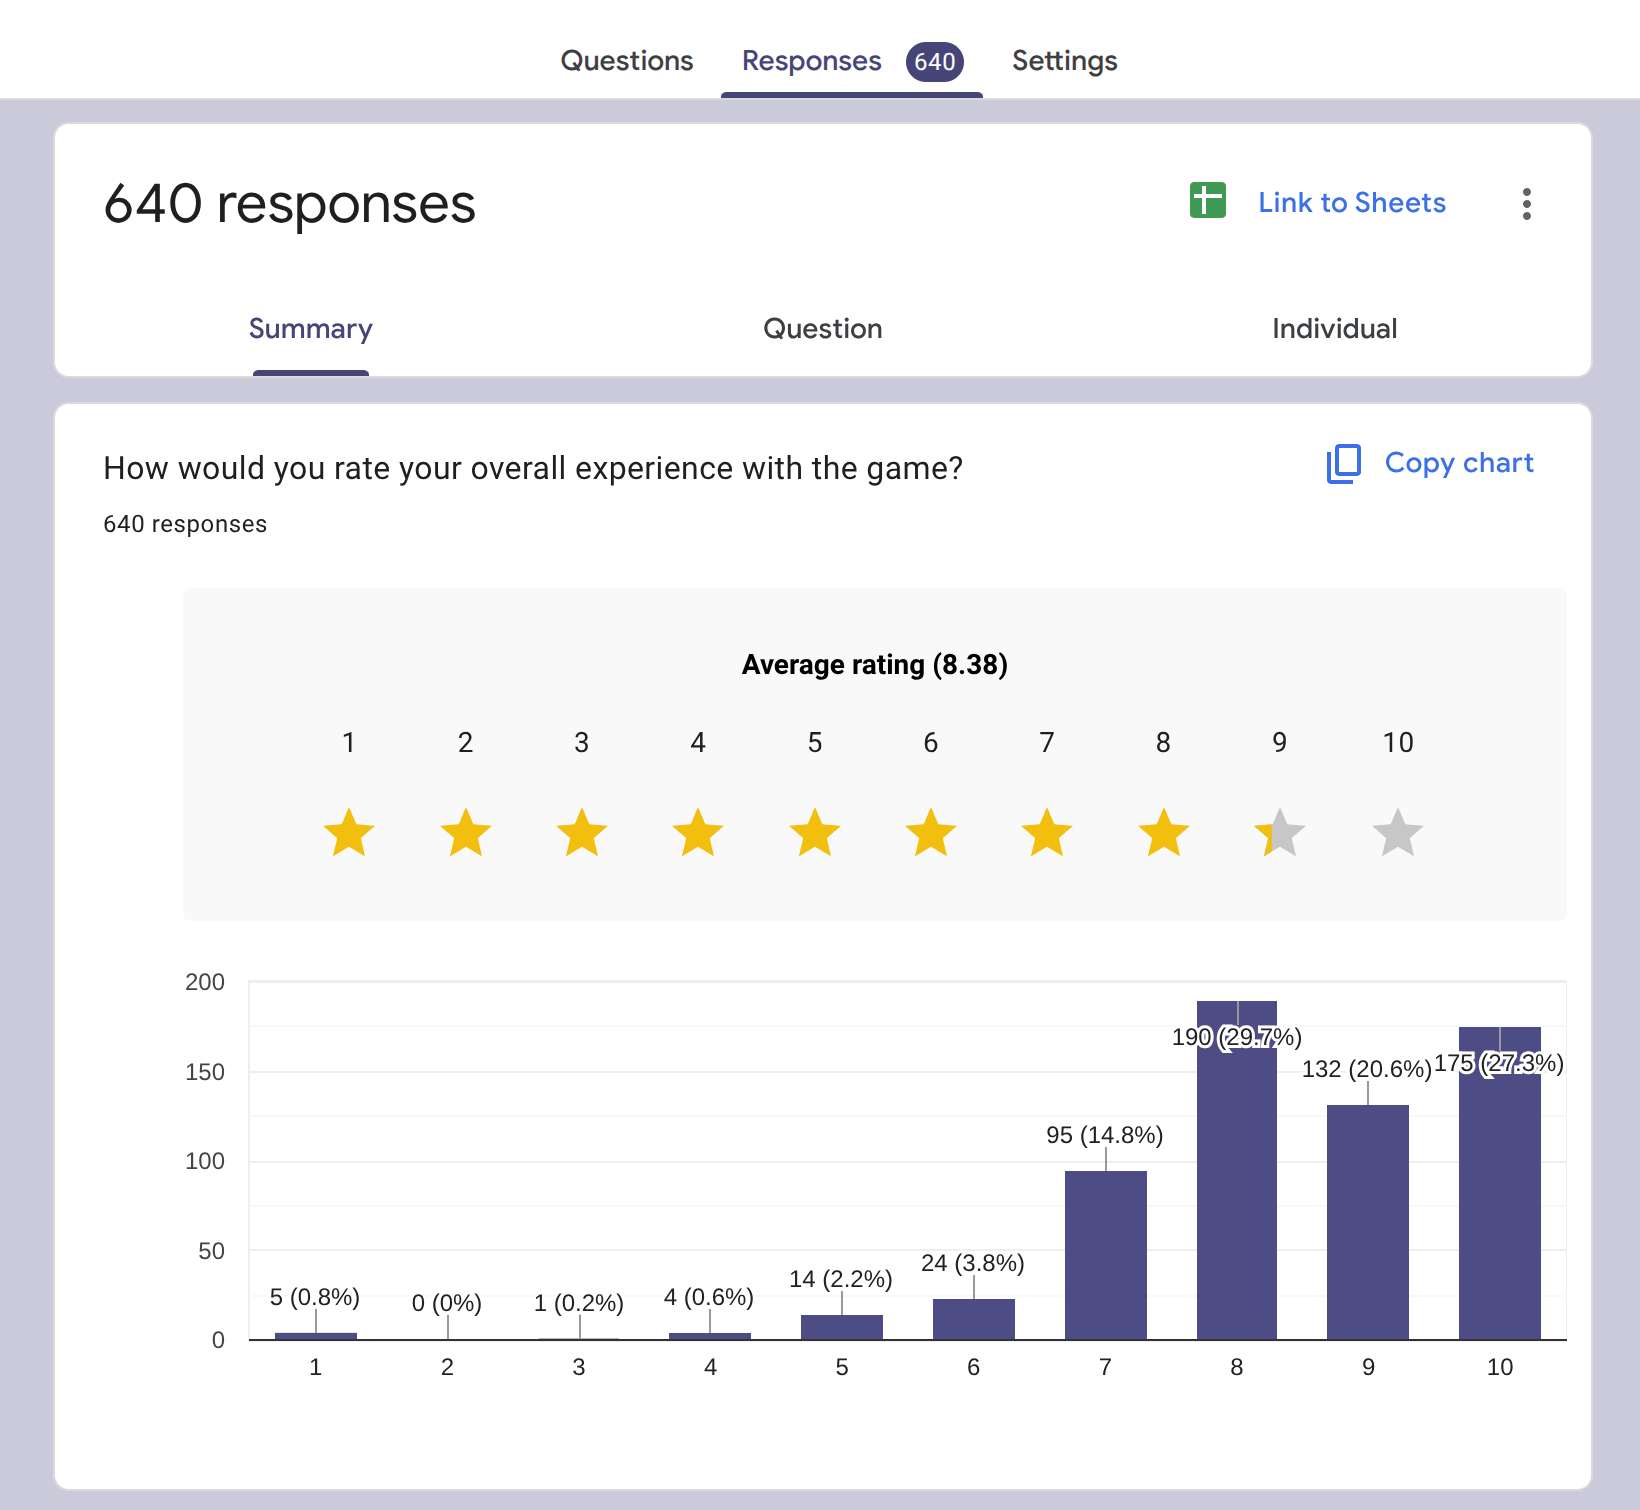The width and height of the screenshot is (1640, 1510).
Task: Open the Question view tab
Action: 822,329
